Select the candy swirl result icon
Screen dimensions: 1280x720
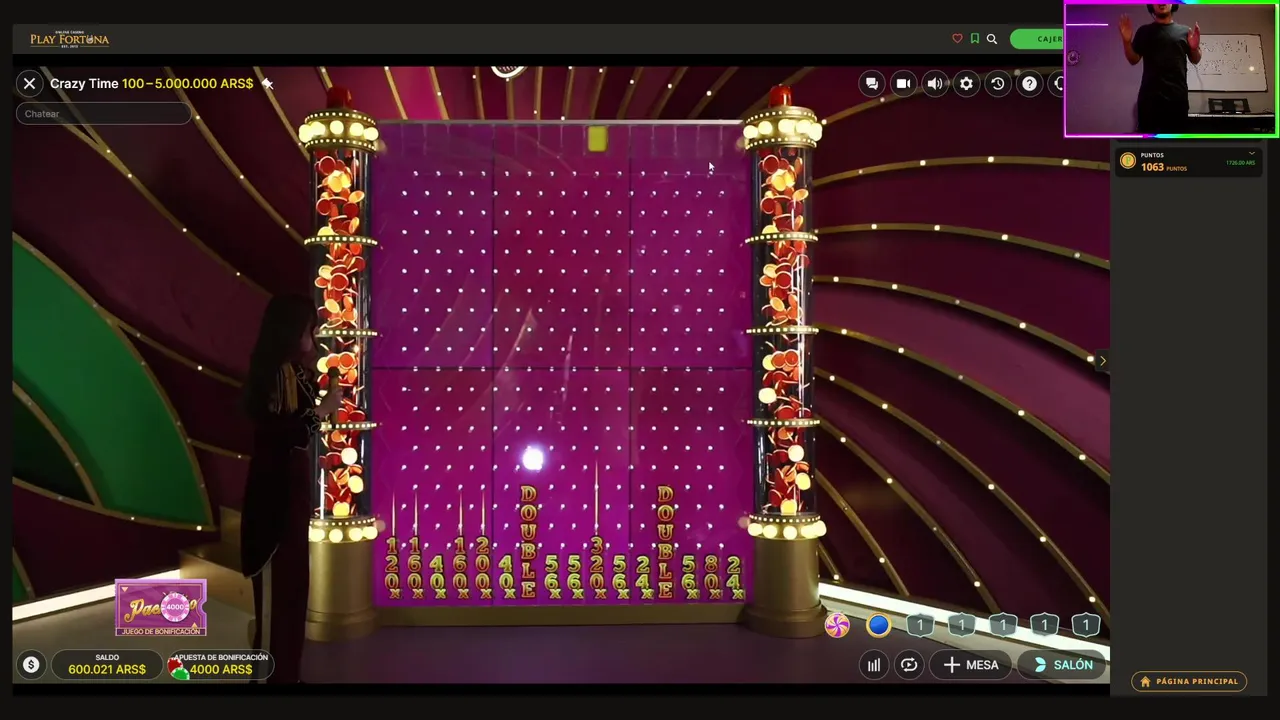837,626
